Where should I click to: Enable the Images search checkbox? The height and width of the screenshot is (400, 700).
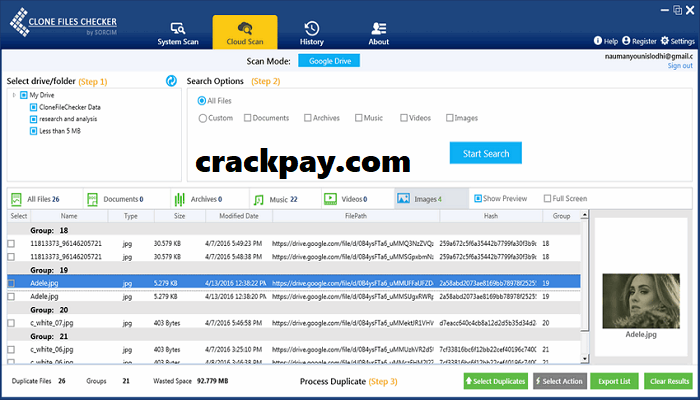click(450, 118)
